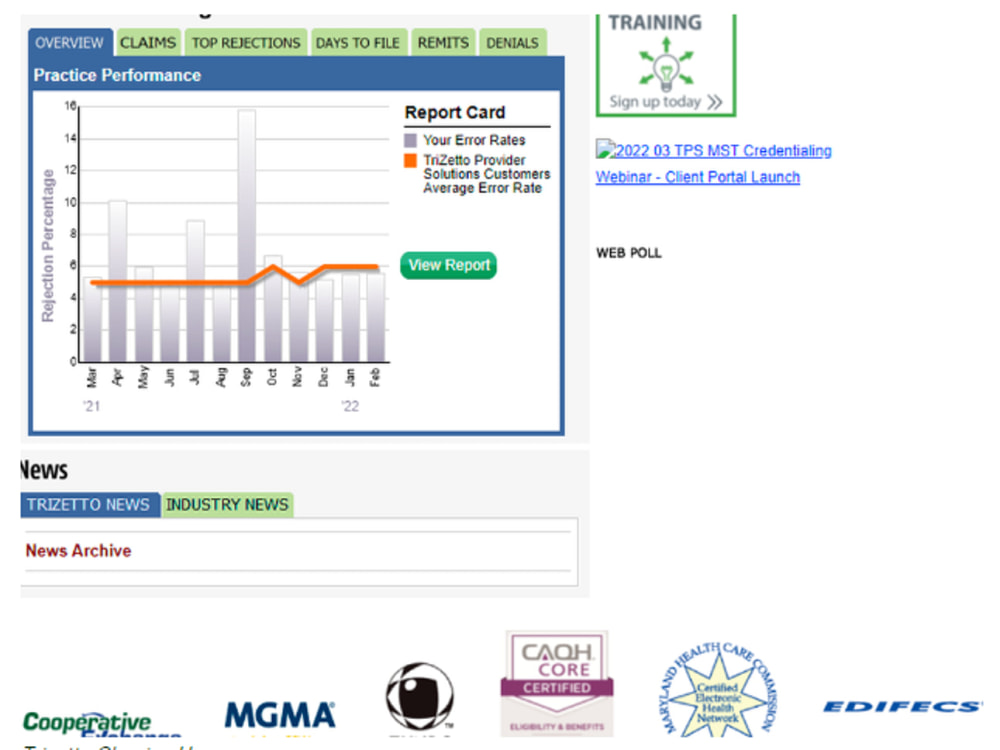Click the Your Error Rates legend swatch
1000x750 pixels.
[x=410, y=140]
